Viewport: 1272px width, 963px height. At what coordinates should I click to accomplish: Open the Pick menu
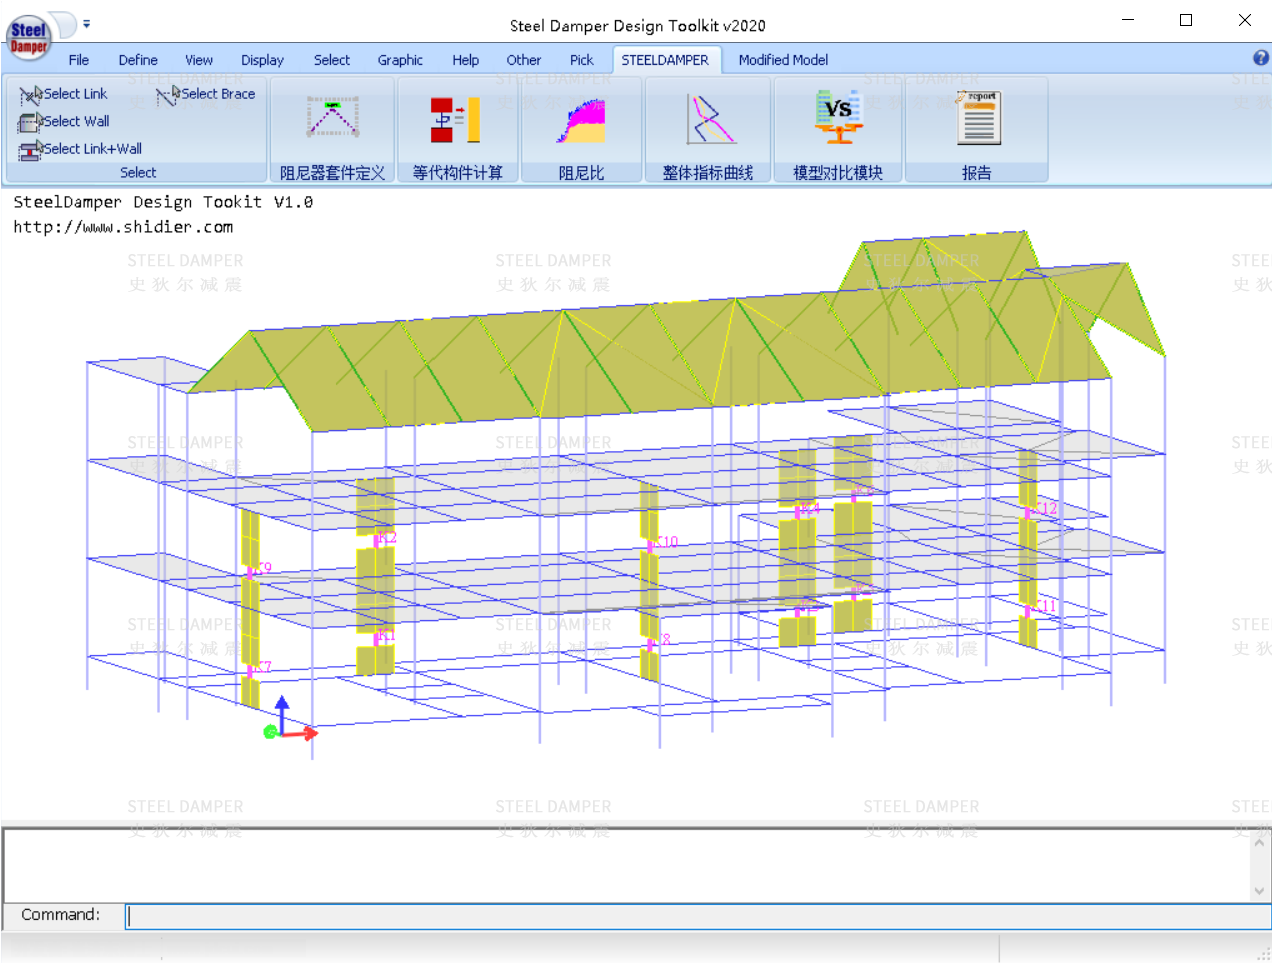(x=581, y=60)
